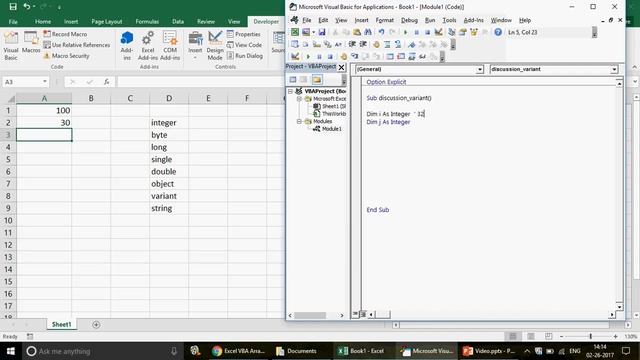Click Uncomment Block icon in Edit toolbar
Viewport: 640px width, 360px height.
click(x=398, y=44)
